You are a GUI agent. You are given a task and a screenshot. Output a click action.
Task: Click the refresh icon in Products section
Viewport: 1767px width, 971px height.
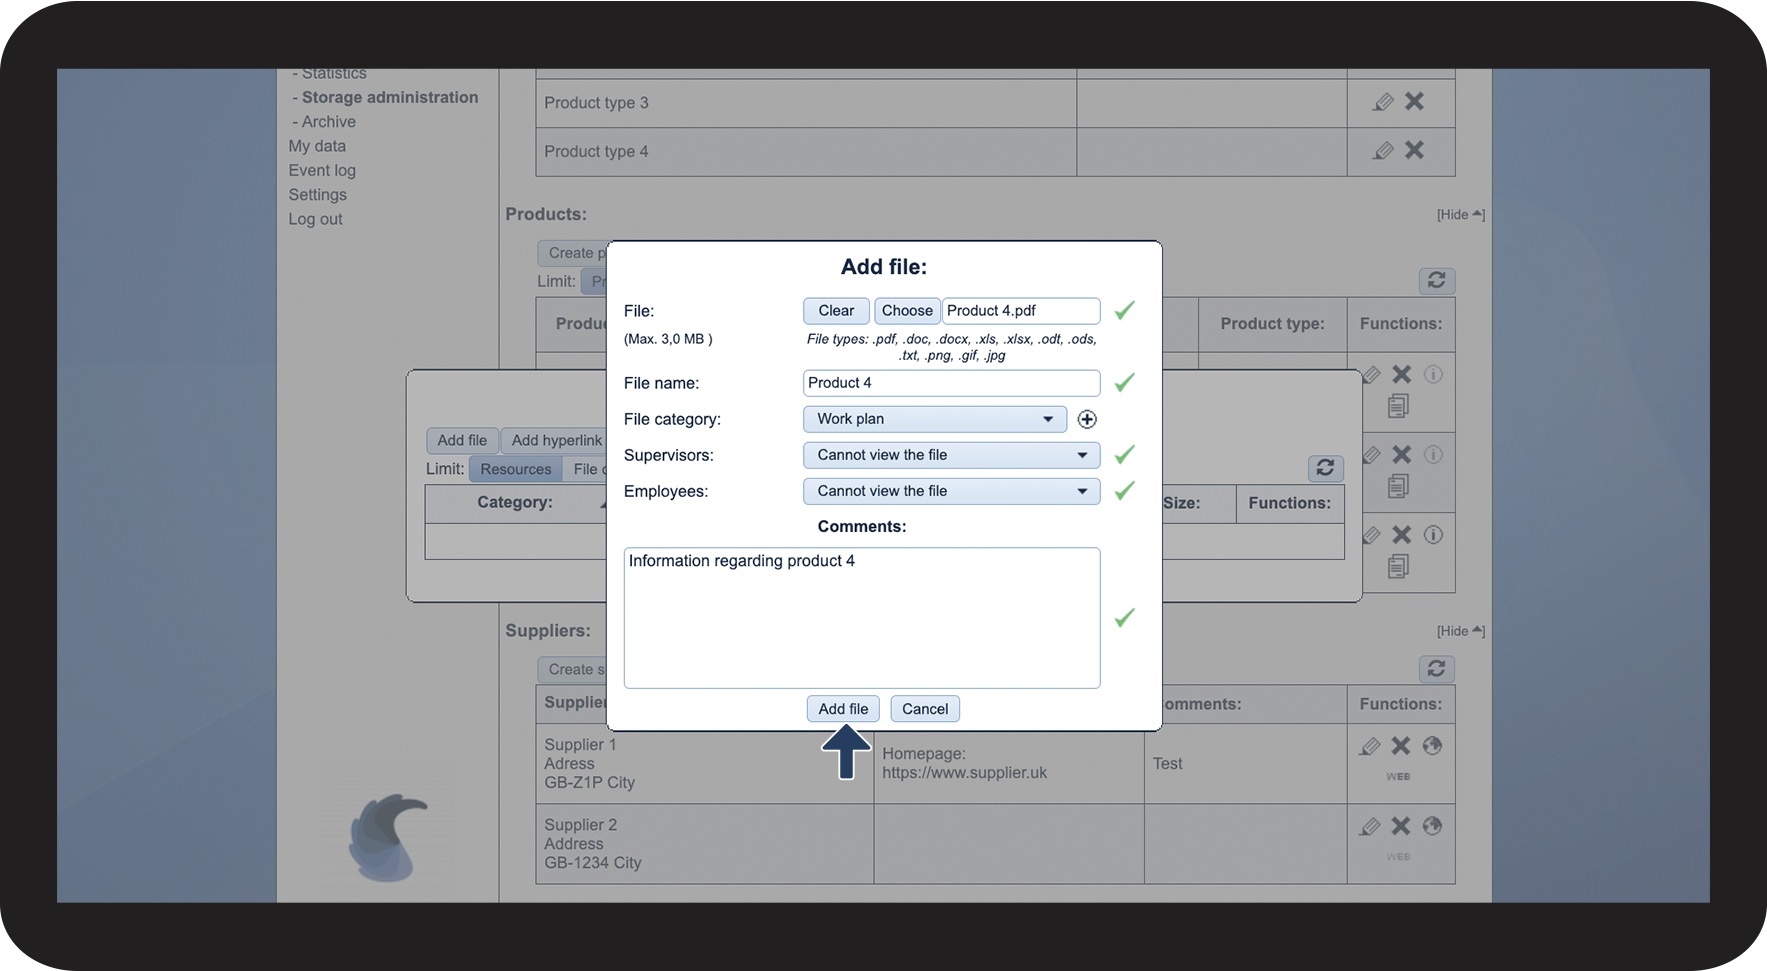pos(1436,281)
